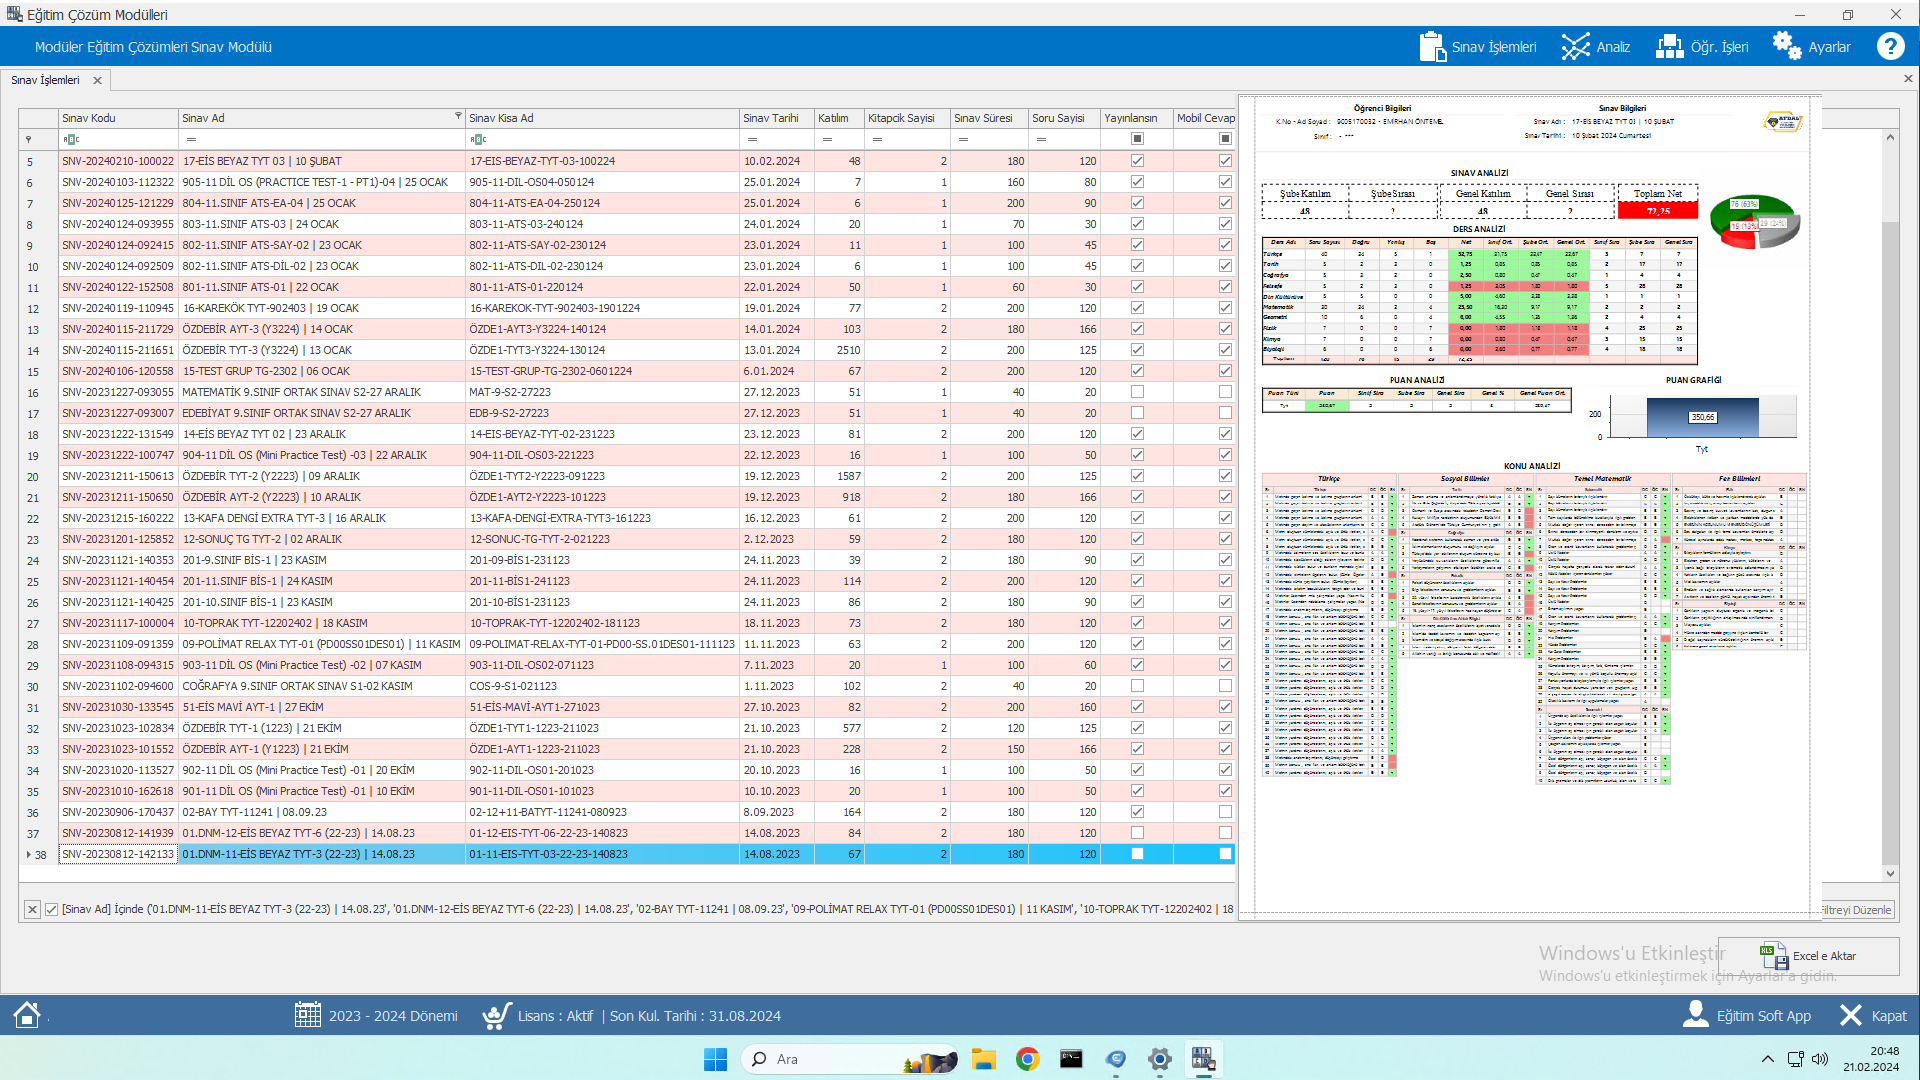Open File Explorer from the taskbar
This screenshot has width=1920, height=1080.
tap(984, 1059)
